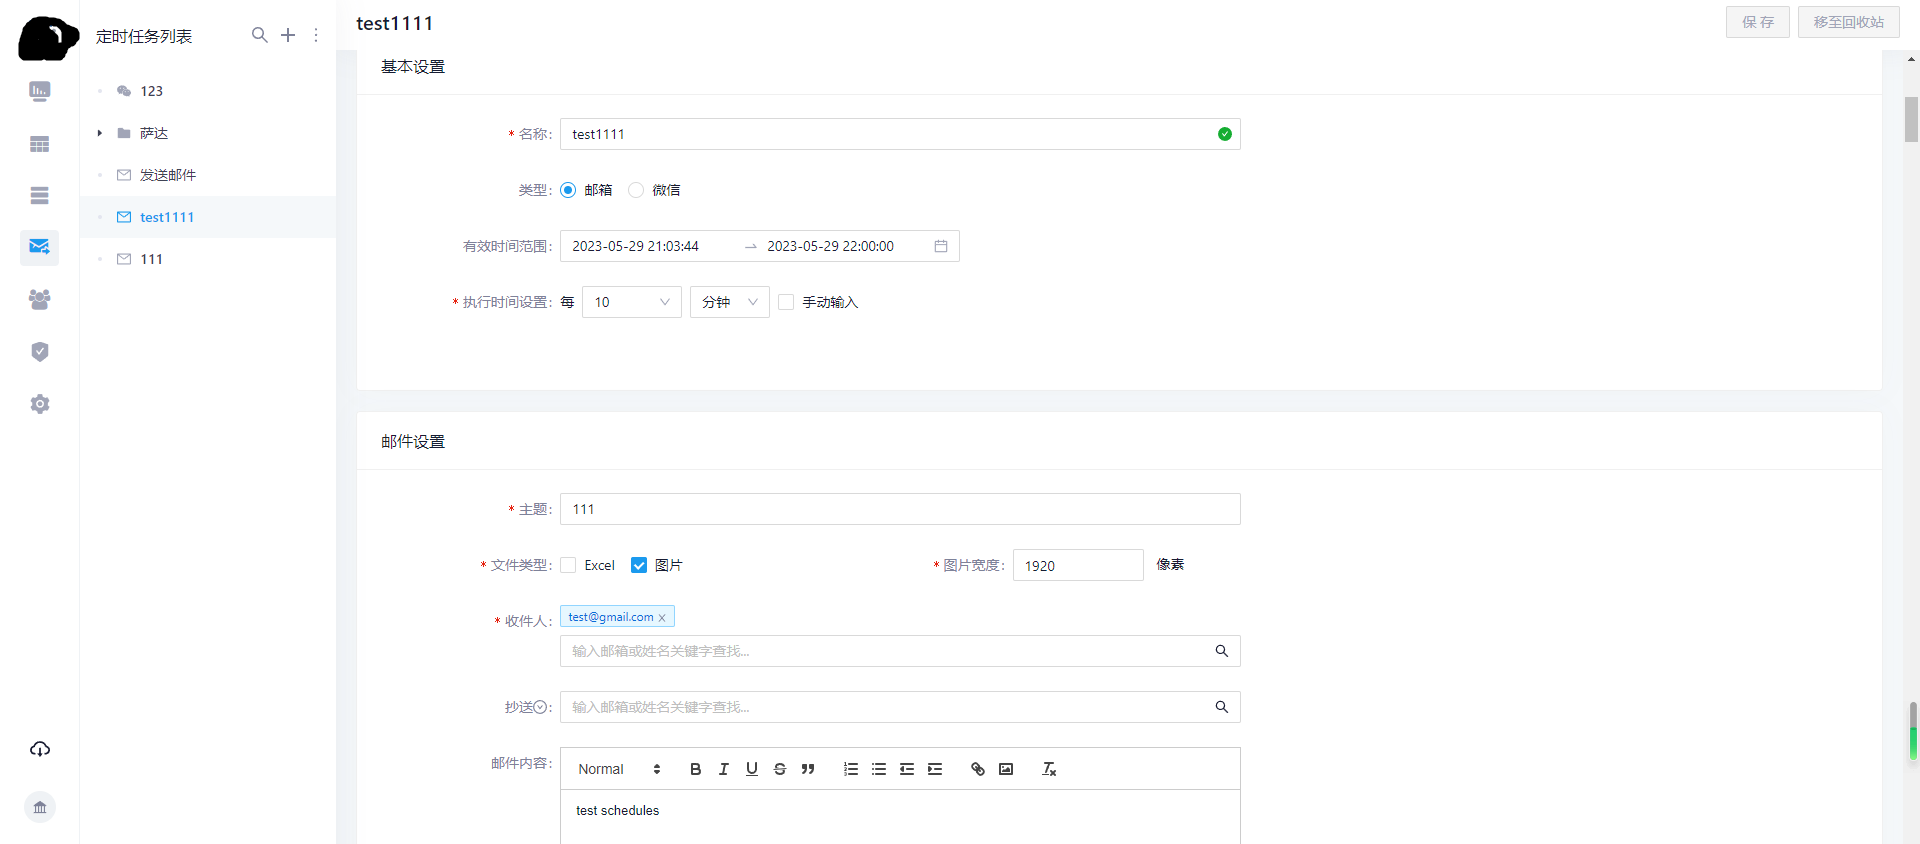Open the settings gear icon in sidebar

point(39,404)
